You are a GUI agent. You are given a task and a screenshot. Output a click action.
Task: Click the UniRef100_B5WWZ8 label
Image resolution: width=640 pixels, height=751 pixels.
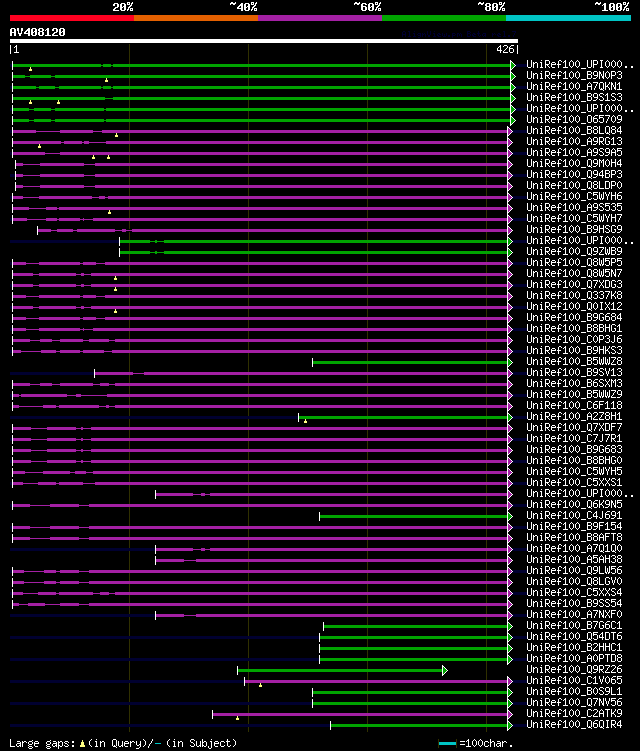(x=574, y=362)
